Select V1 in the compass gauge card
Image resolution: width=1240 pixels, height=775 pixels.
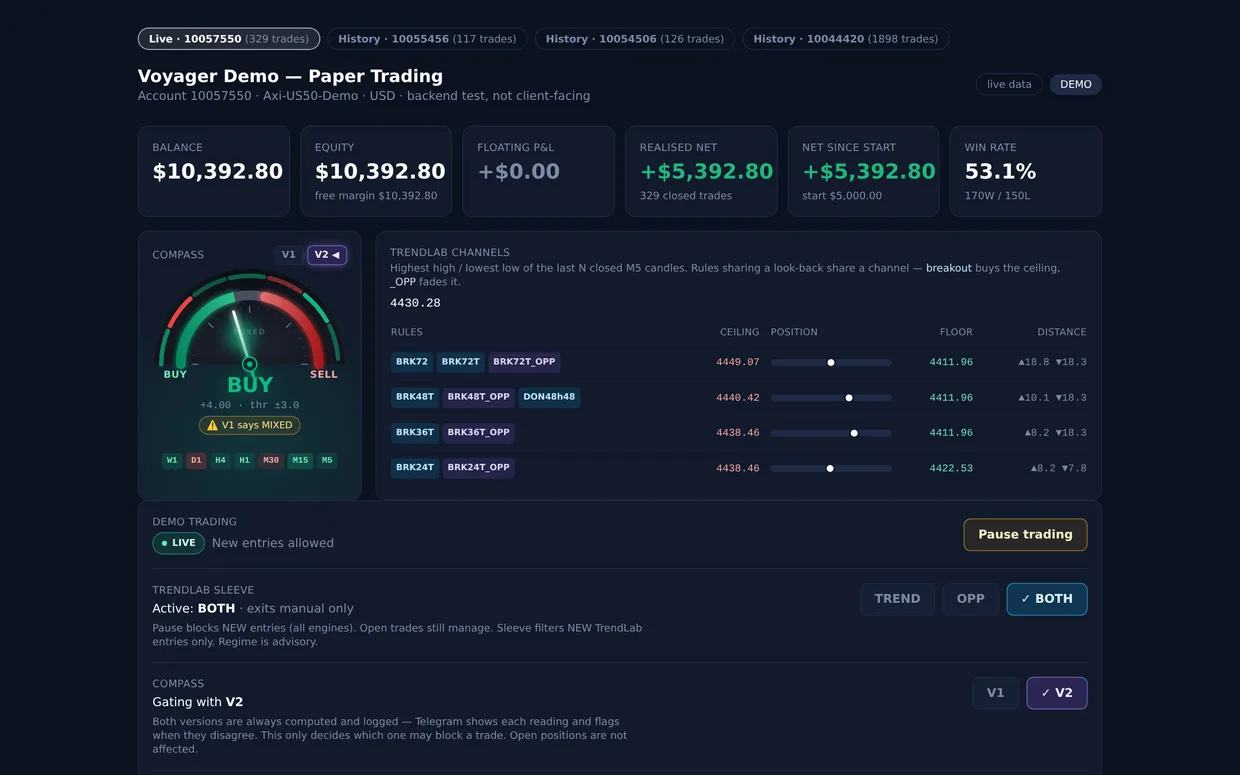(x=288, y=255)
